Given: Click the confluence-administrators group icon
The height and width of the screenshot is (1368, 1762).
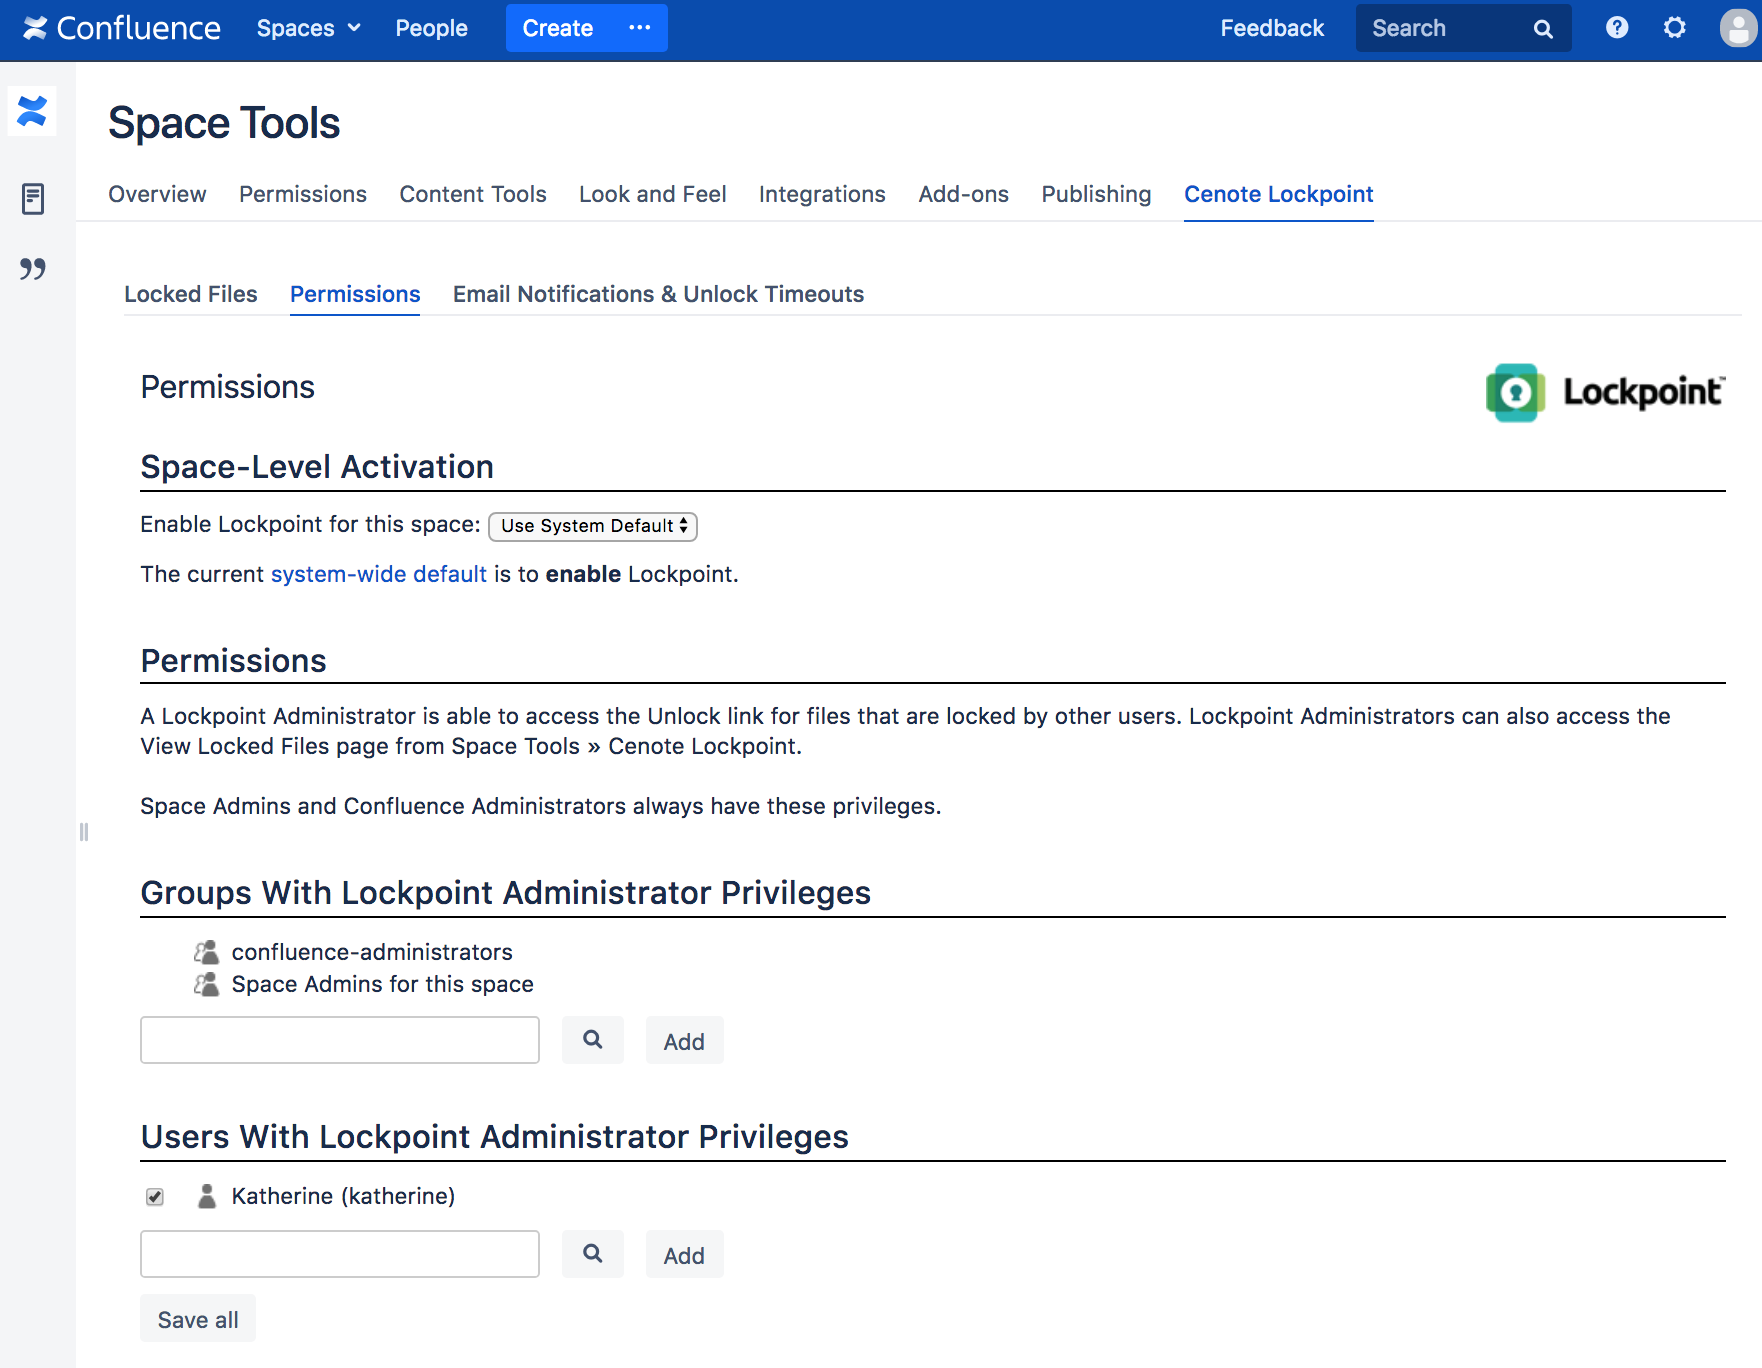Looking at the screenshot, I should [207, 952].
